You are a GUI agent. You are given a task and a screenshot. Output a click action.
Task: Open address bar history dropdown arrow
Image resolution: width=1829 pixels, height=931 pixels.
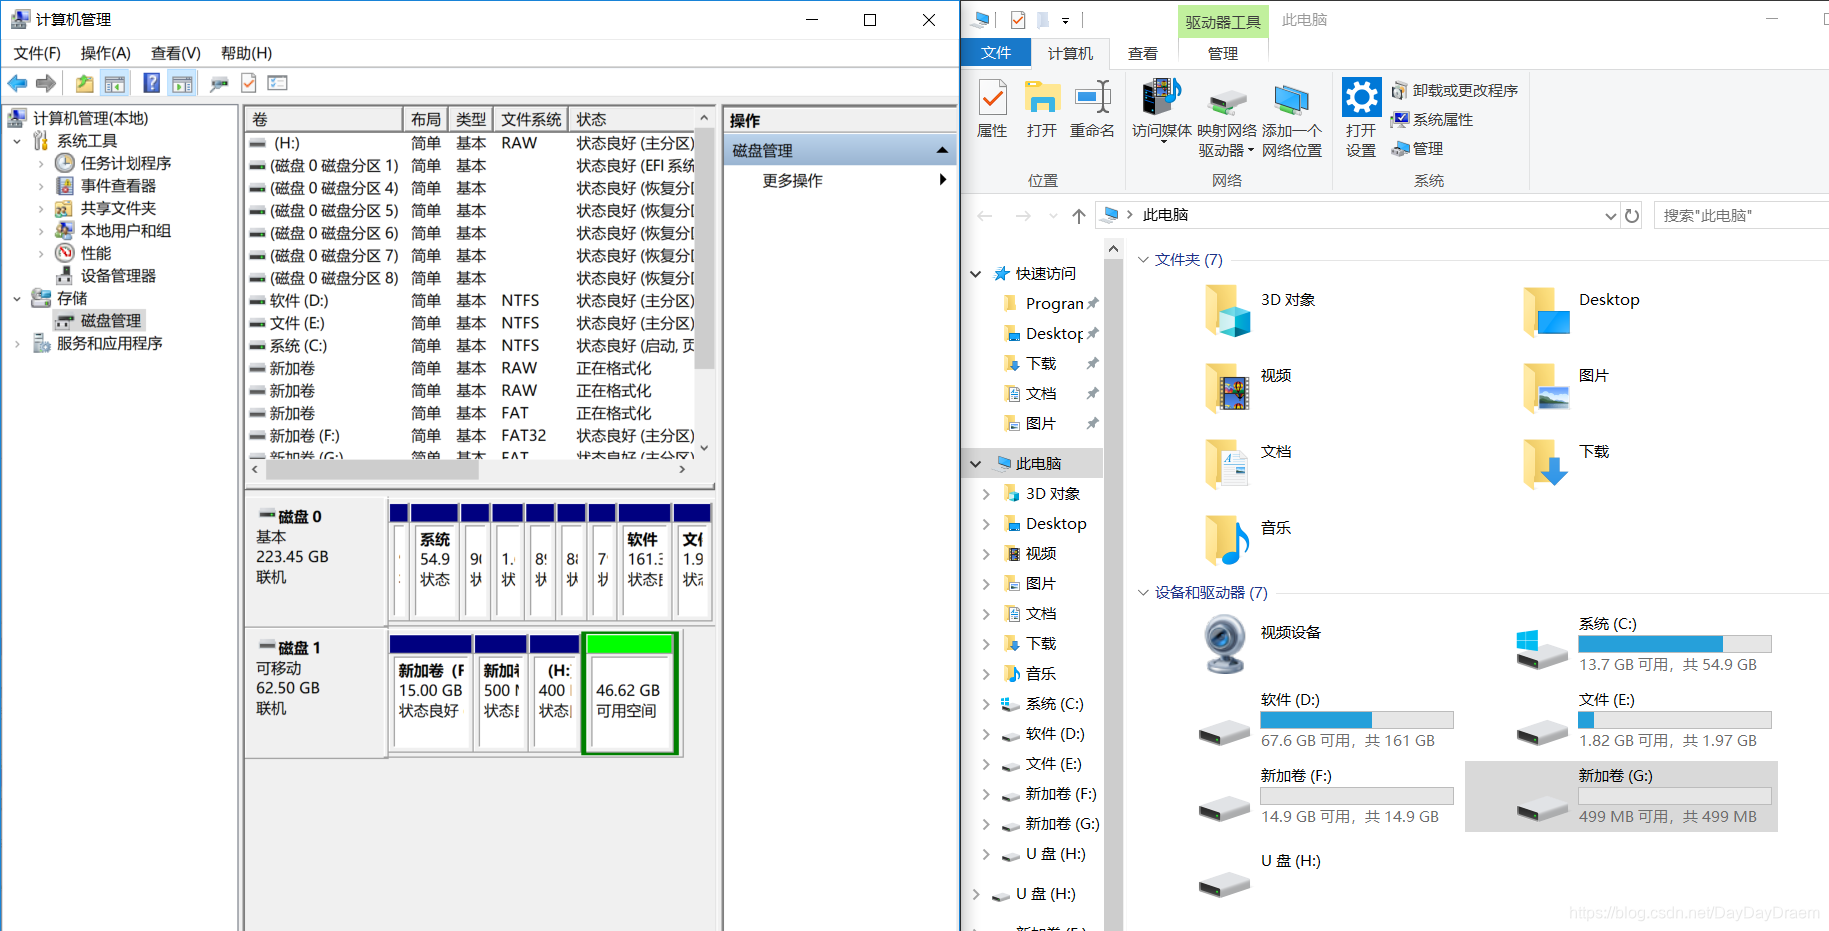click(1610, 216)
